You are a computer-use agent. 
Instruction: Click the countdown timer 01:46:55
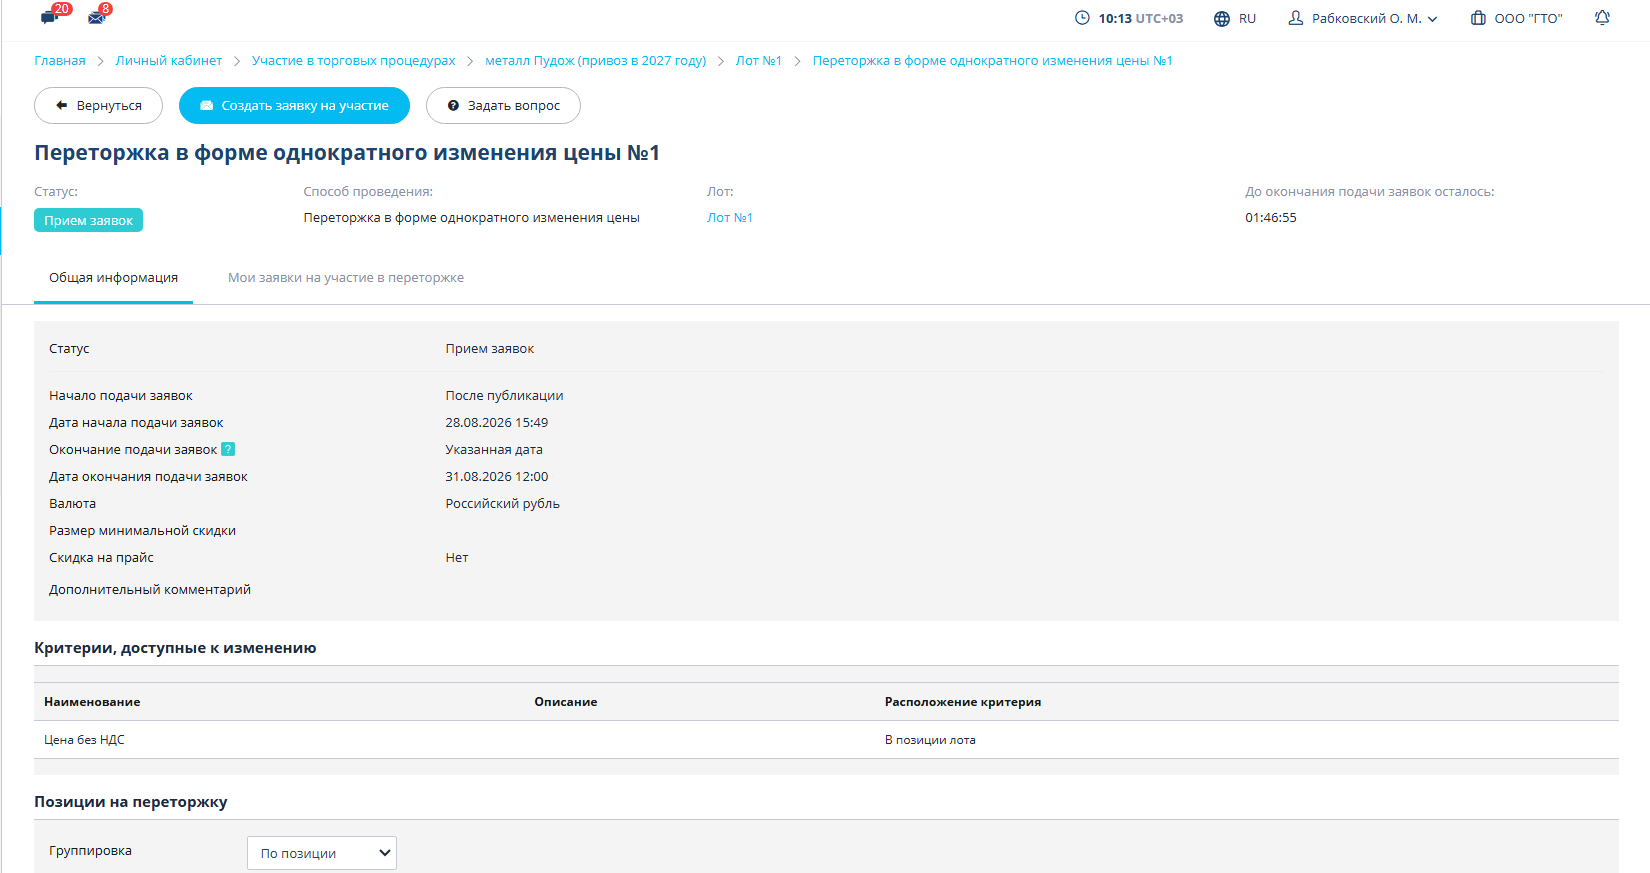coord(1271,218)
